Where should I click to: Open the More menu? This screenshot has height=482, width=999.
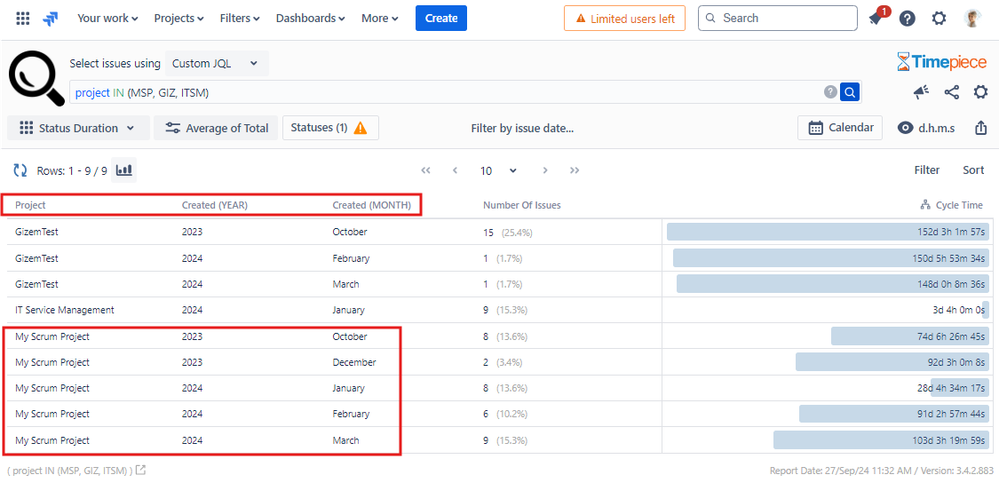pos(380,18)
